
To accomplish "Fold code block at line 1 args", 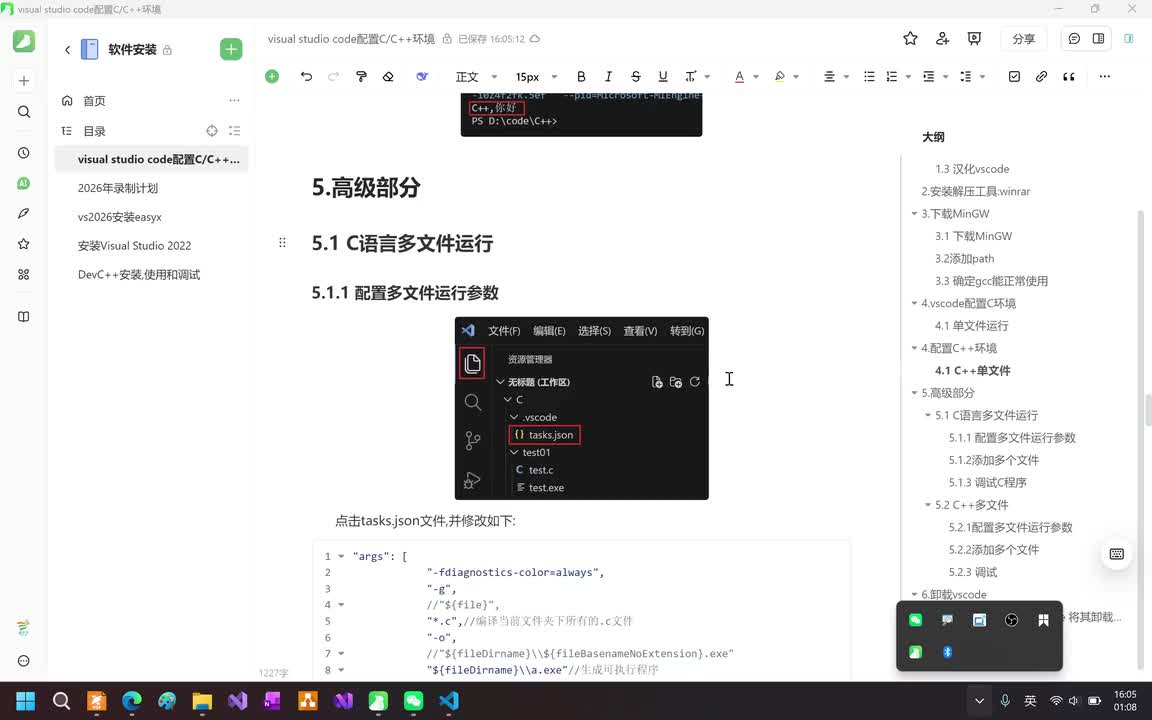I will pos(341,557).
